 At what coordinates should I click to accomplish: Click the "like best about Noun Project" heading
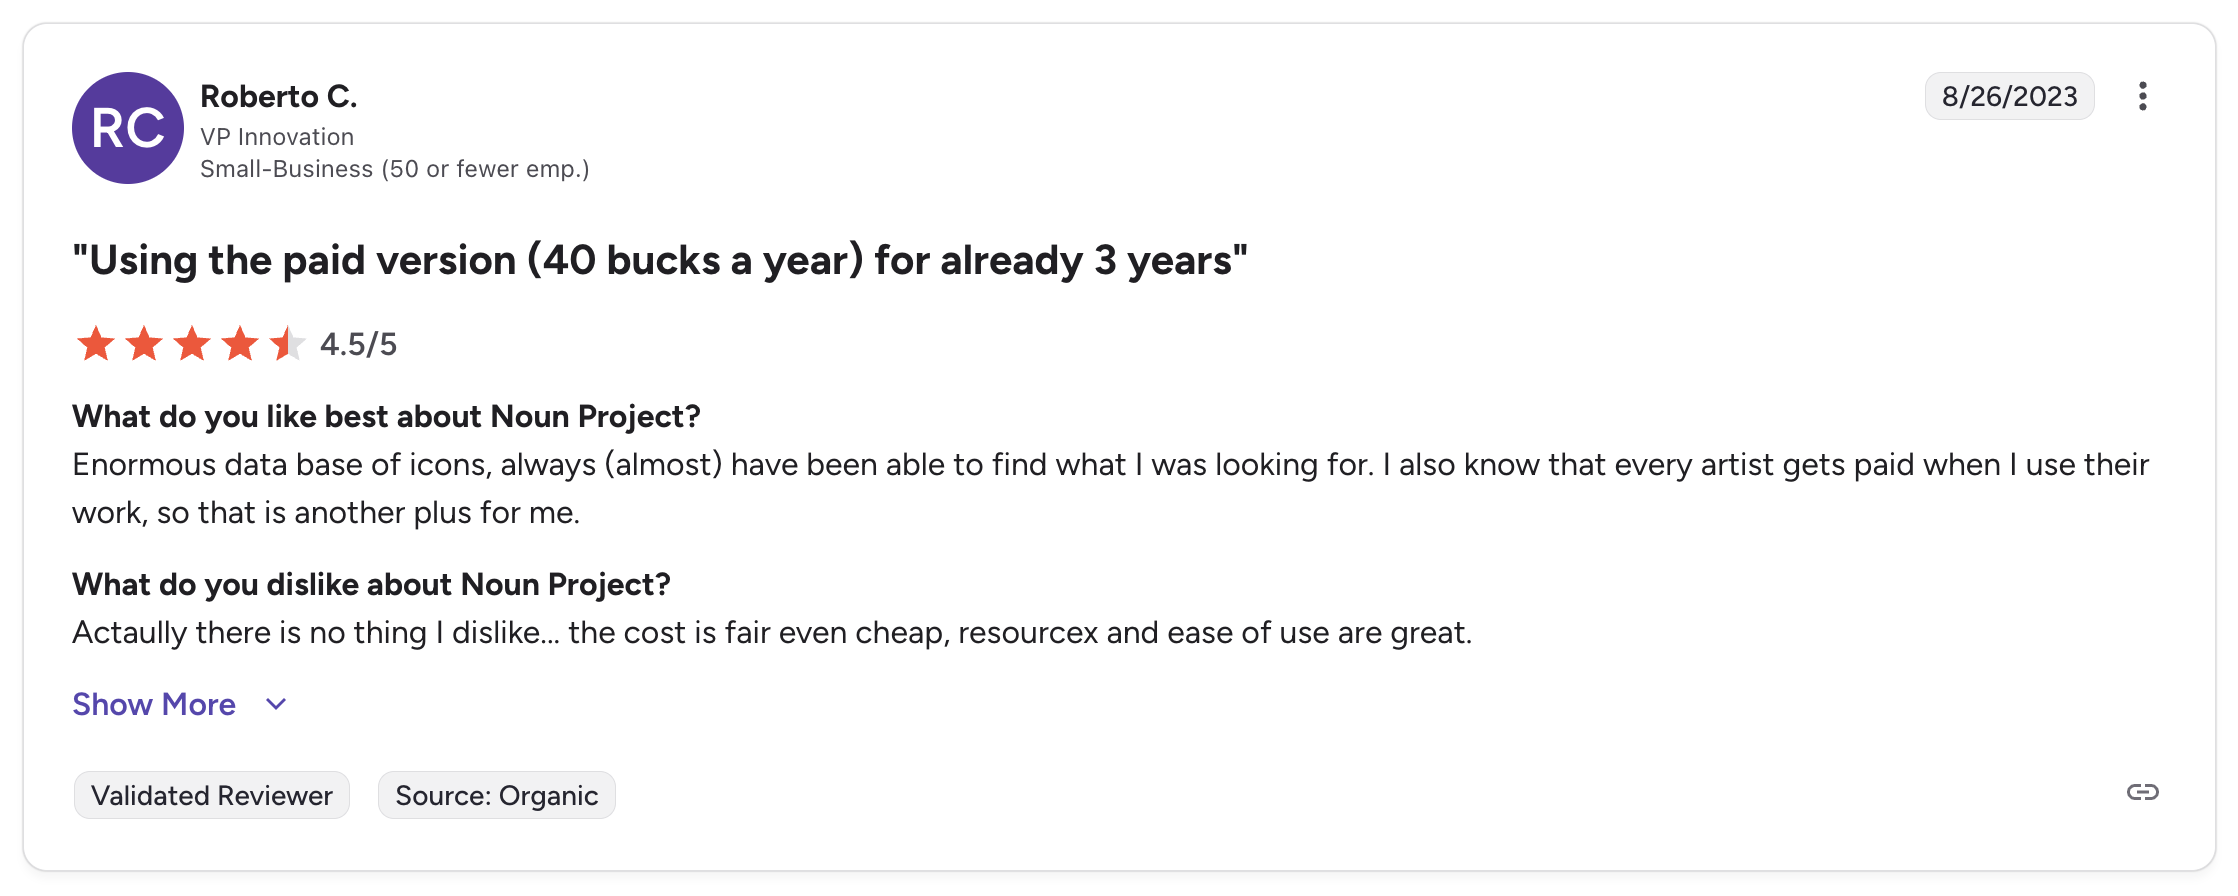(386, 417)
